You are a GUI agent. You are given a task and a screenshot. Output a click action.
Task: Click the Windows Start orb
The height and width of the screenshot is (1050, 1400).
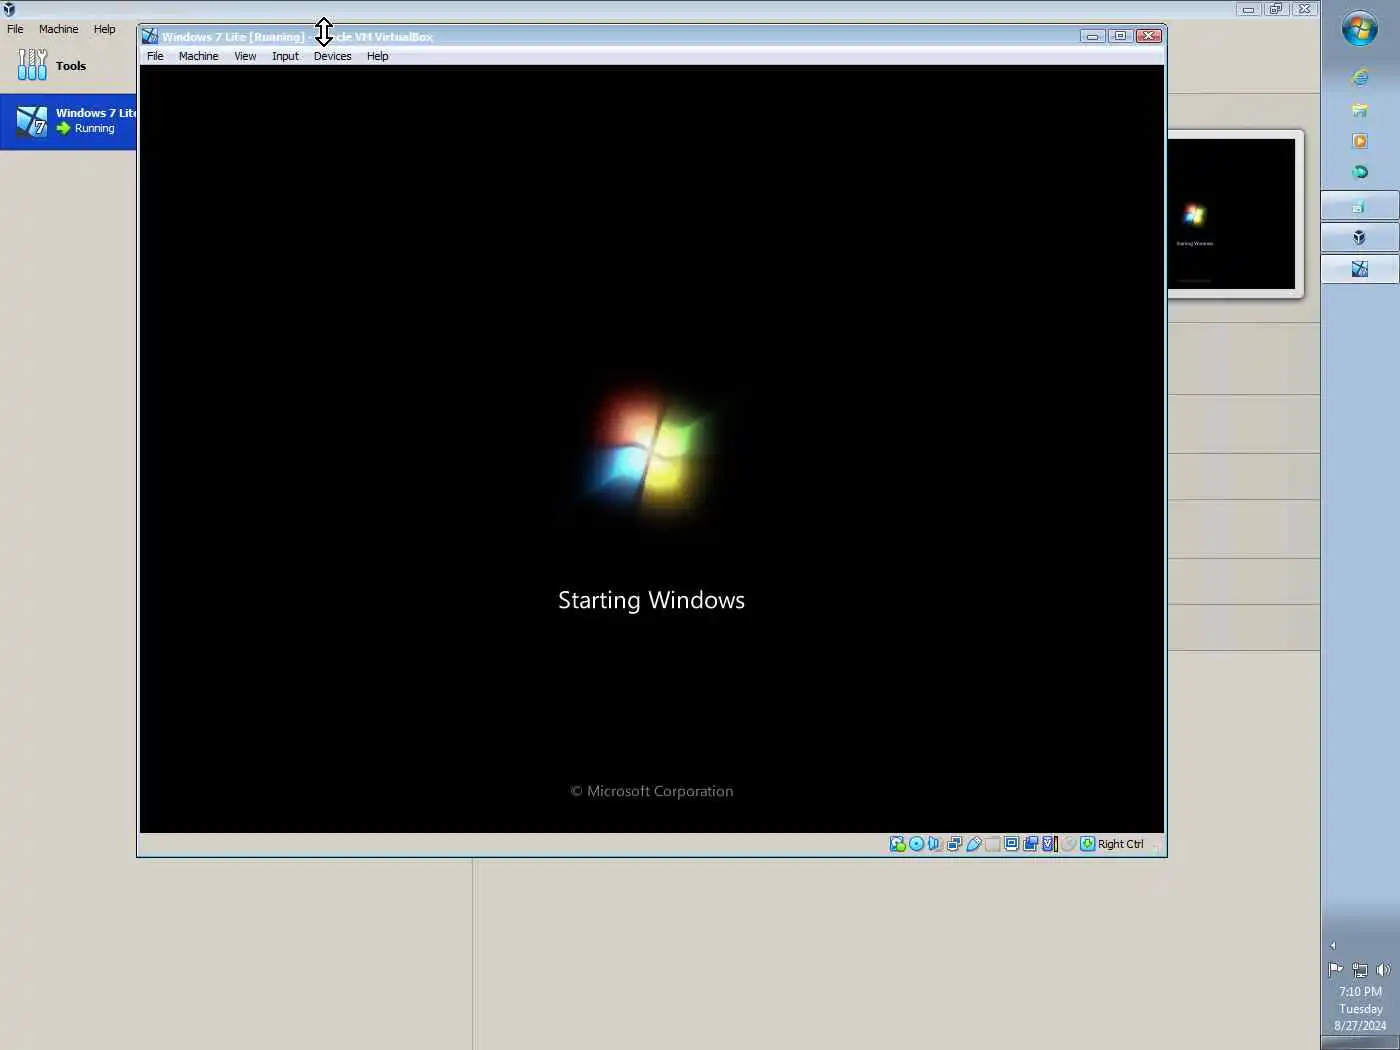point(1360,28)
